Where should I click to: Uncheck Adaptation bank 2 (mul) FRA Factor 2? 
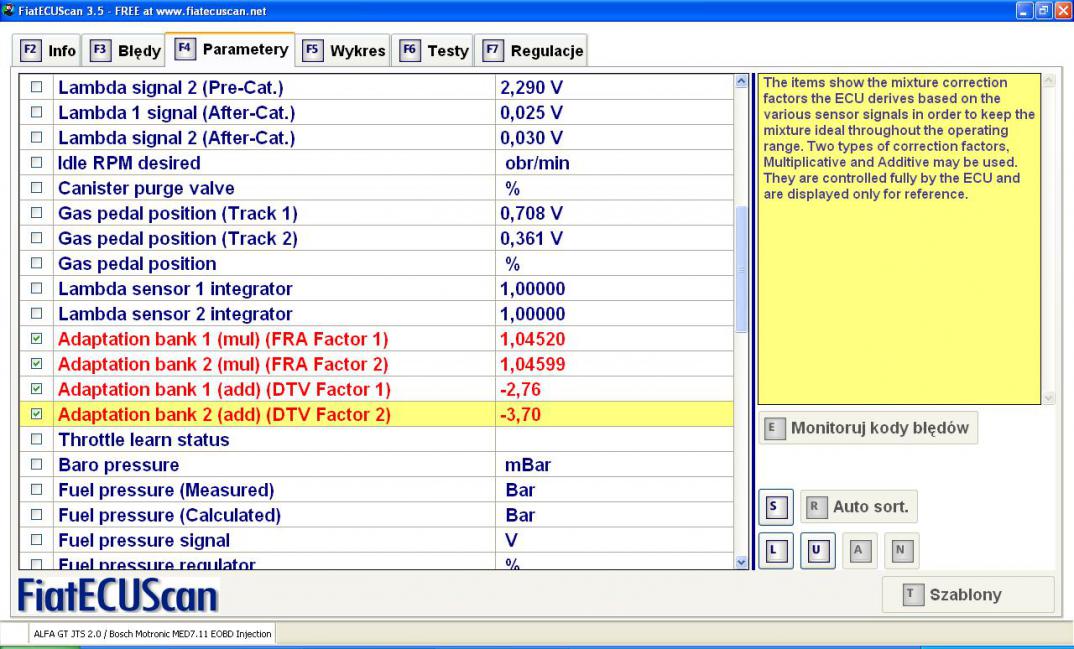[36, 364]
